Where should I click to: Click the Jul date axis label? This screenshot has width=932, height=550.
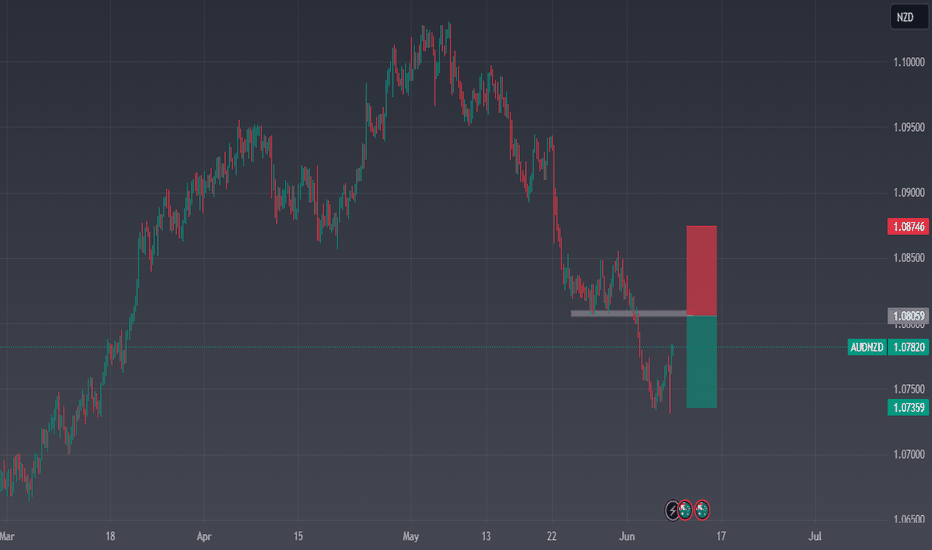(815, 536)
